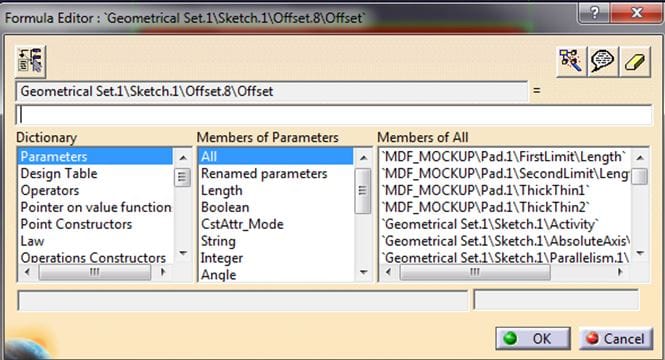Select Boolean parameter type
The height and width of the screenshot is (360, 665).
tap(225, 207)
